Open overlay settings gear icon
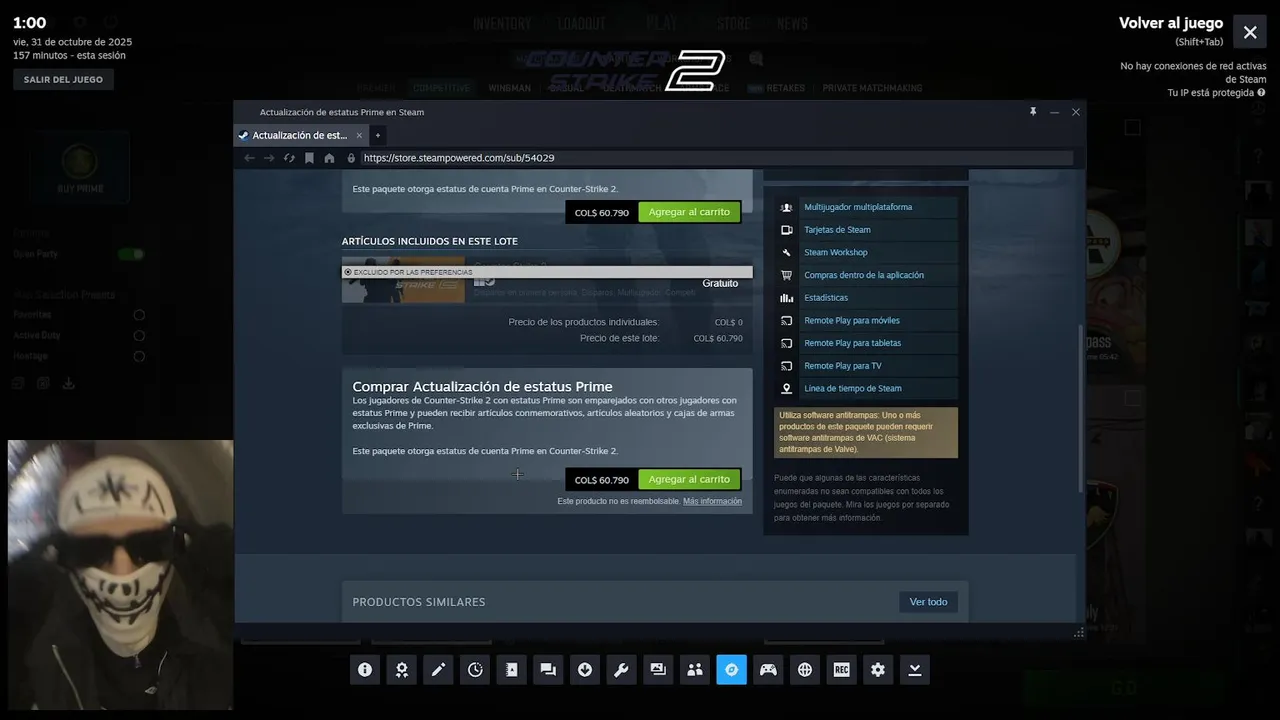Screen dimensions: 1280x720 pos(878,670)
